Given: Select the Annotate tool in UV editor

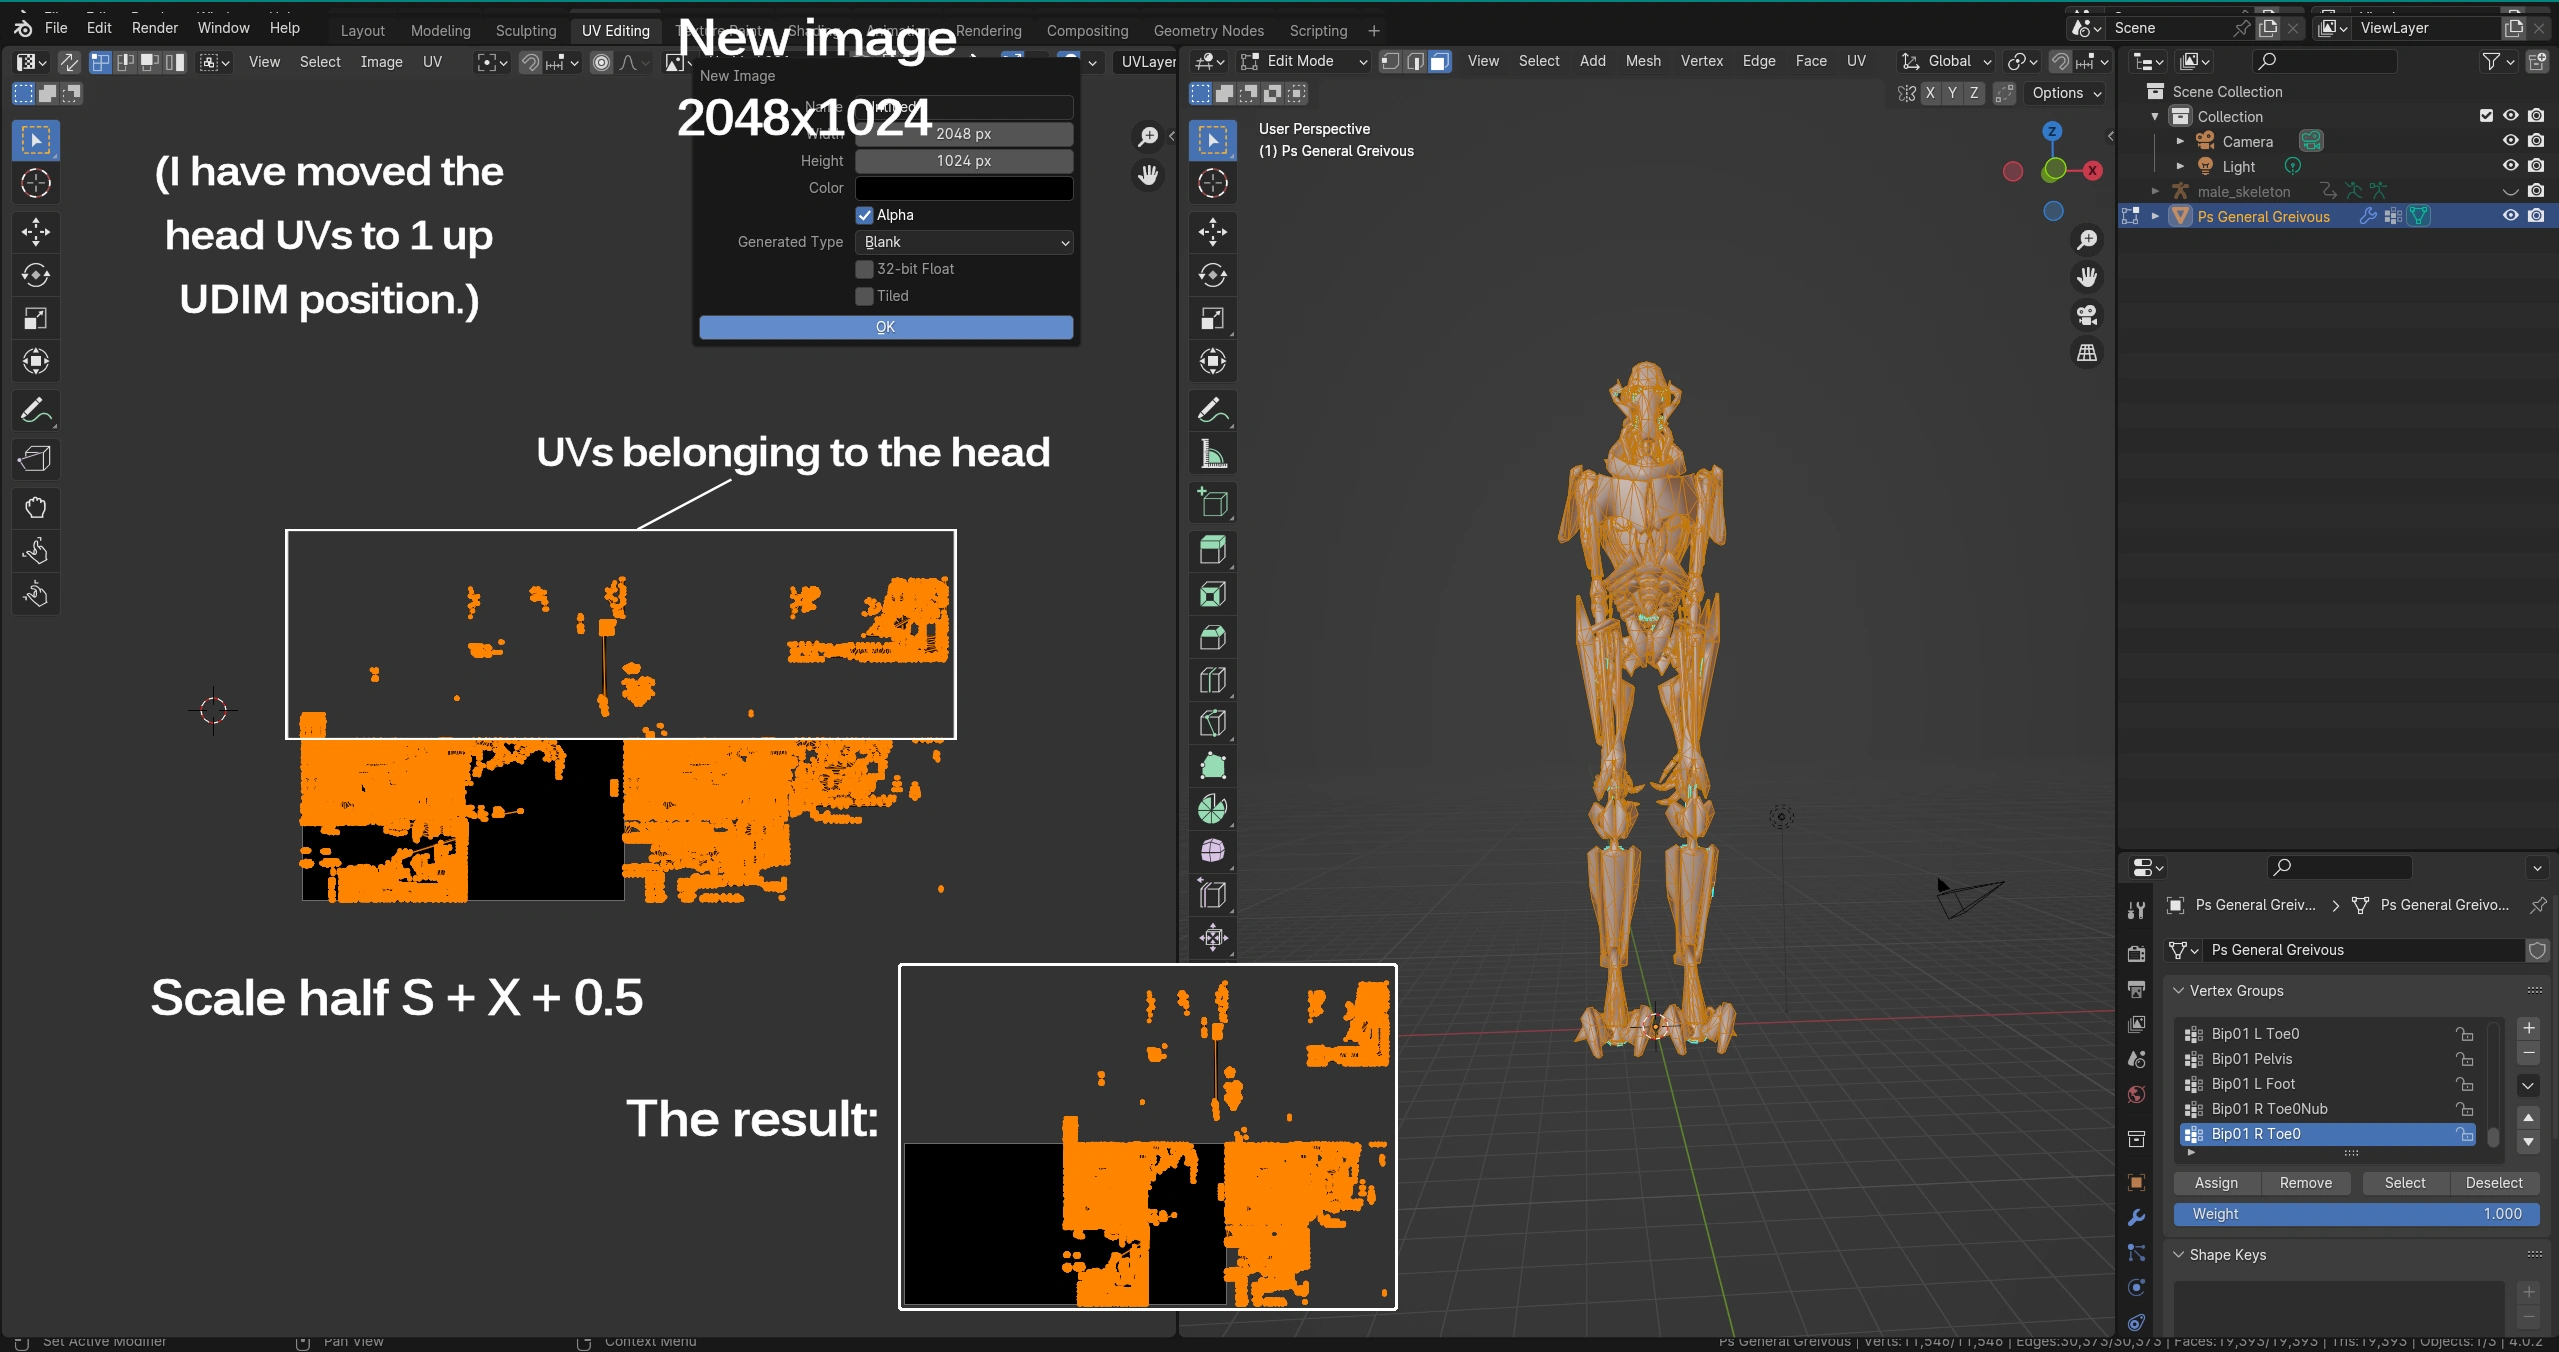Looking at the screenshot, I should click(36, 410).
